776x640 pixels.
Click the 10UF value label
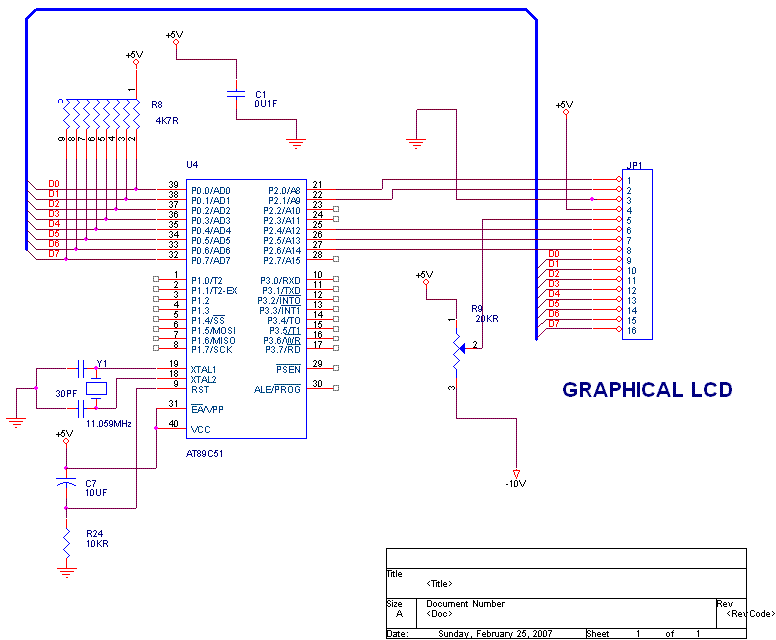96,493
